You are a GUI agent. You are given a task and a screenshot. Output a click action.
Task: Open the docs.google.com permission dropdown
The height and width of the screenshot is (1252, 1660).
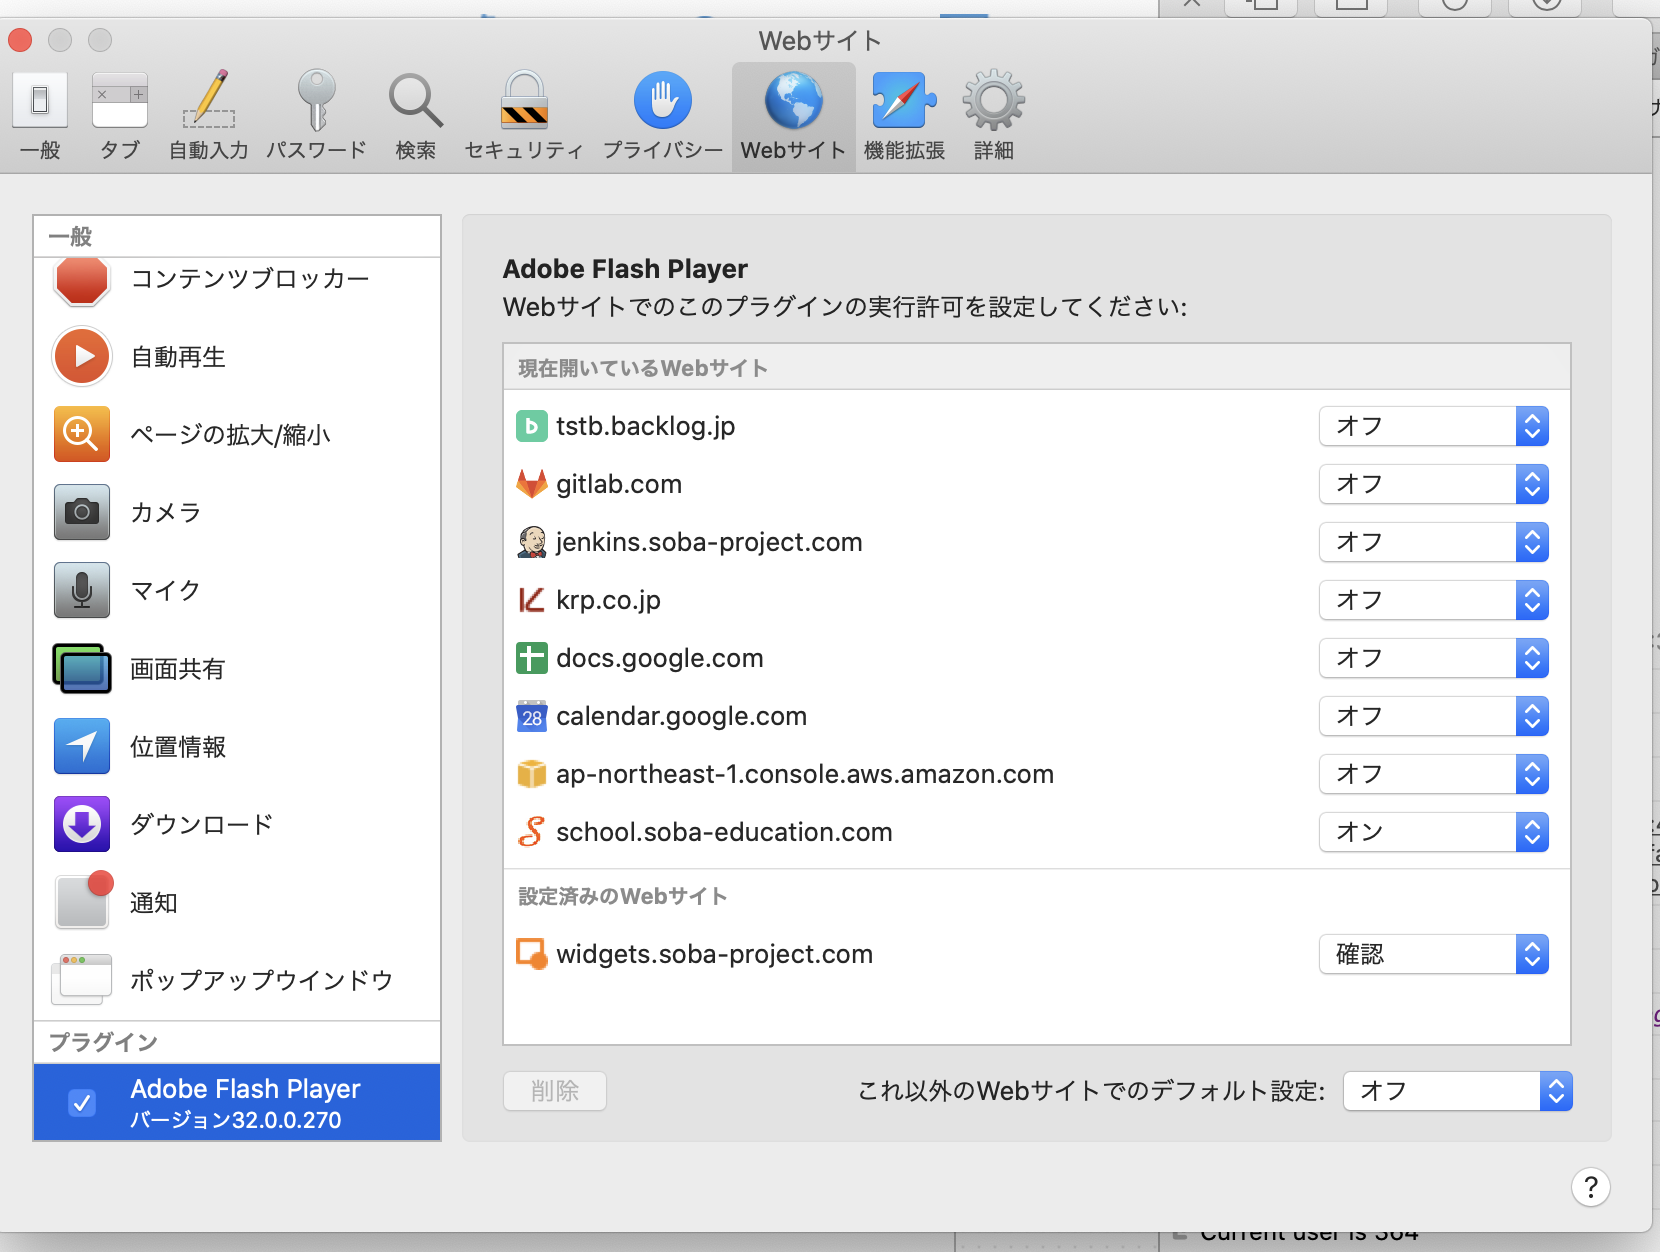[1434, 659]
